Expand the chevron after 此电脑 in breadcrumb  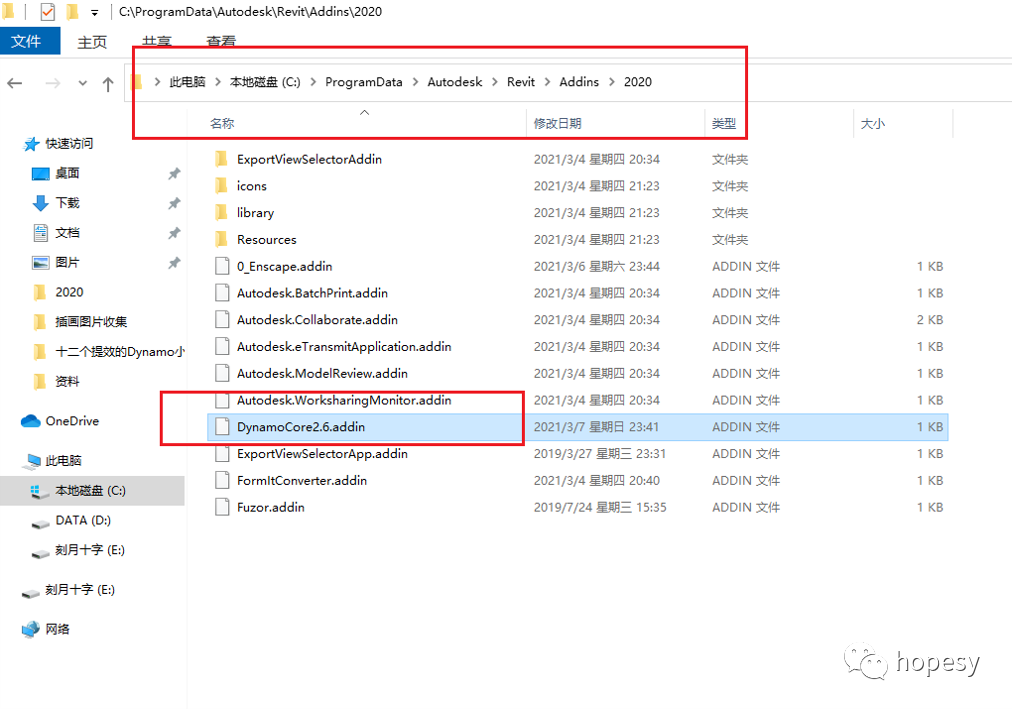click(x=218, y=82)
